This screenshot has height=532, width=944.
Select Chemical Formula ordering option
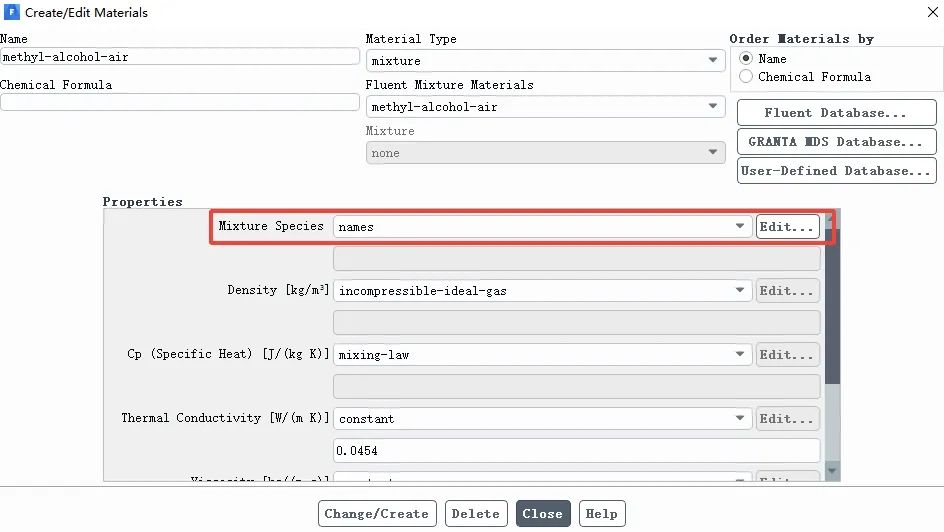click(746, 77)
